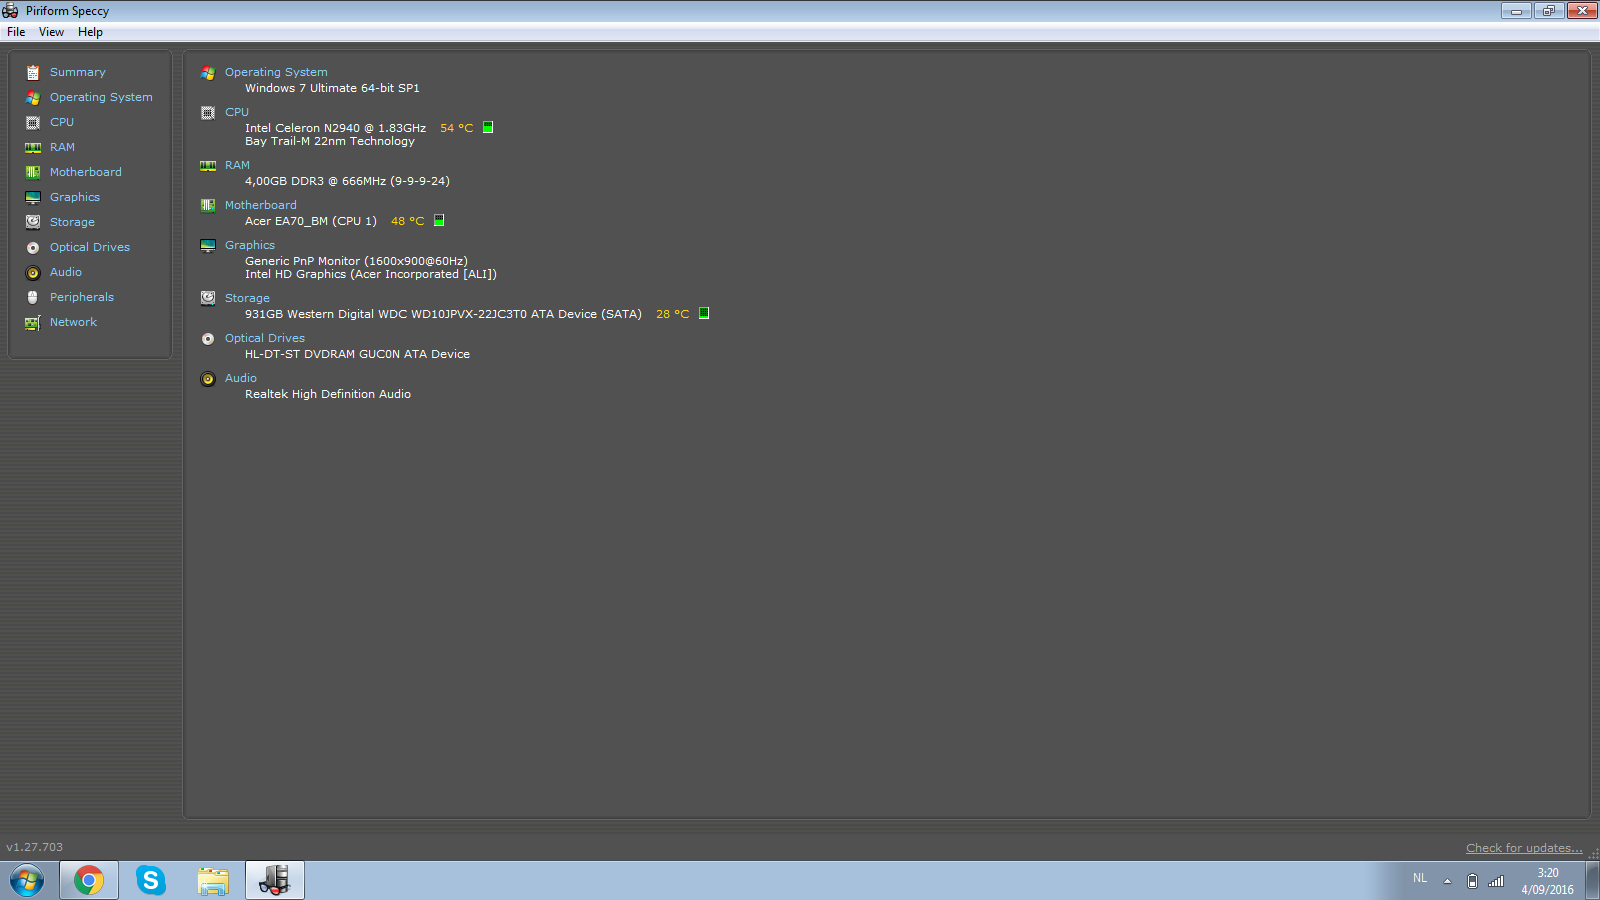Click the Speccy taskbar button
Screen dimensions: 1600x900
(275, 881)
